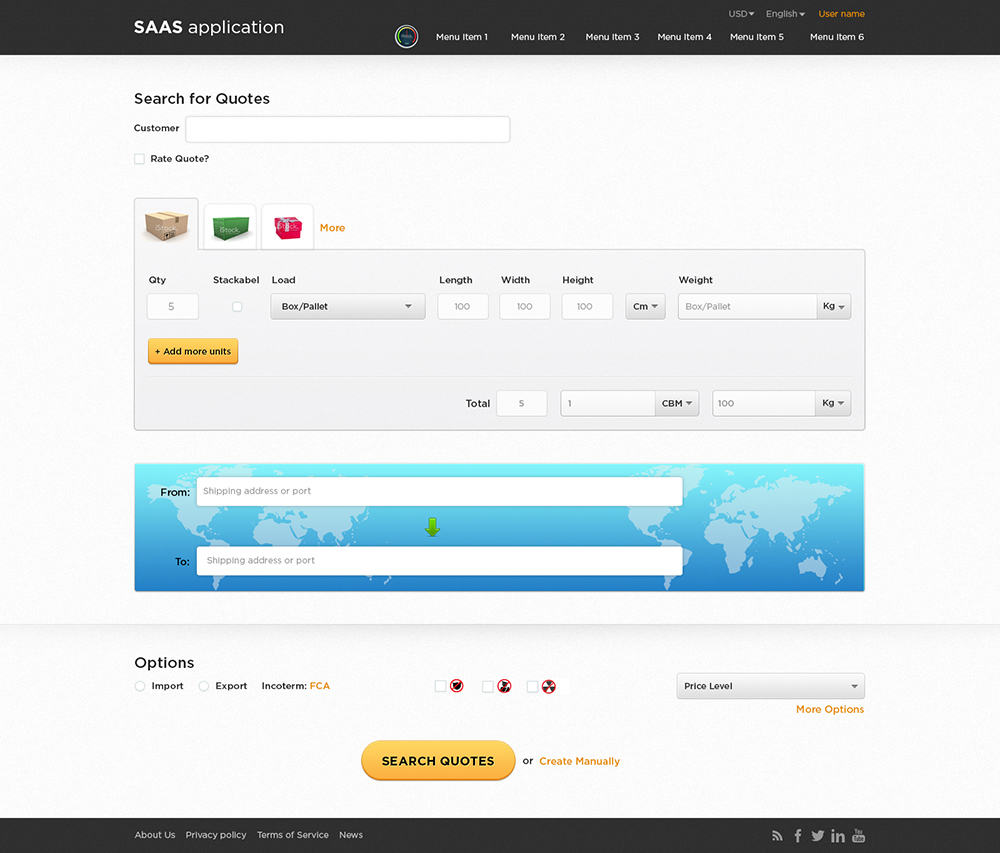Open the Twitter icon in footer
The image size is (1000, 853).
(818, 835)
